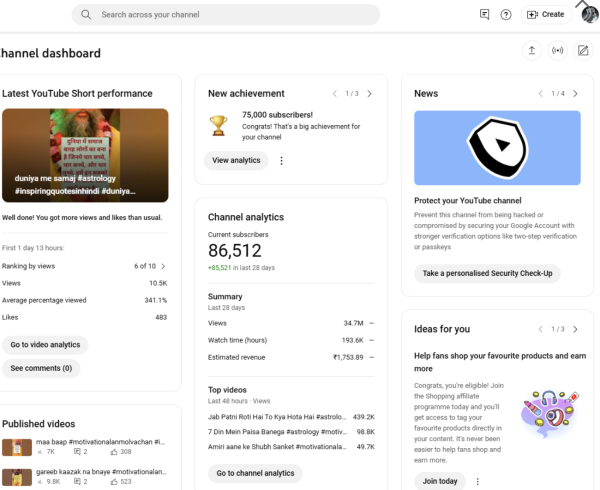Open three-dot menu beside View analytics
600x490 pixels.
point(281,160)
